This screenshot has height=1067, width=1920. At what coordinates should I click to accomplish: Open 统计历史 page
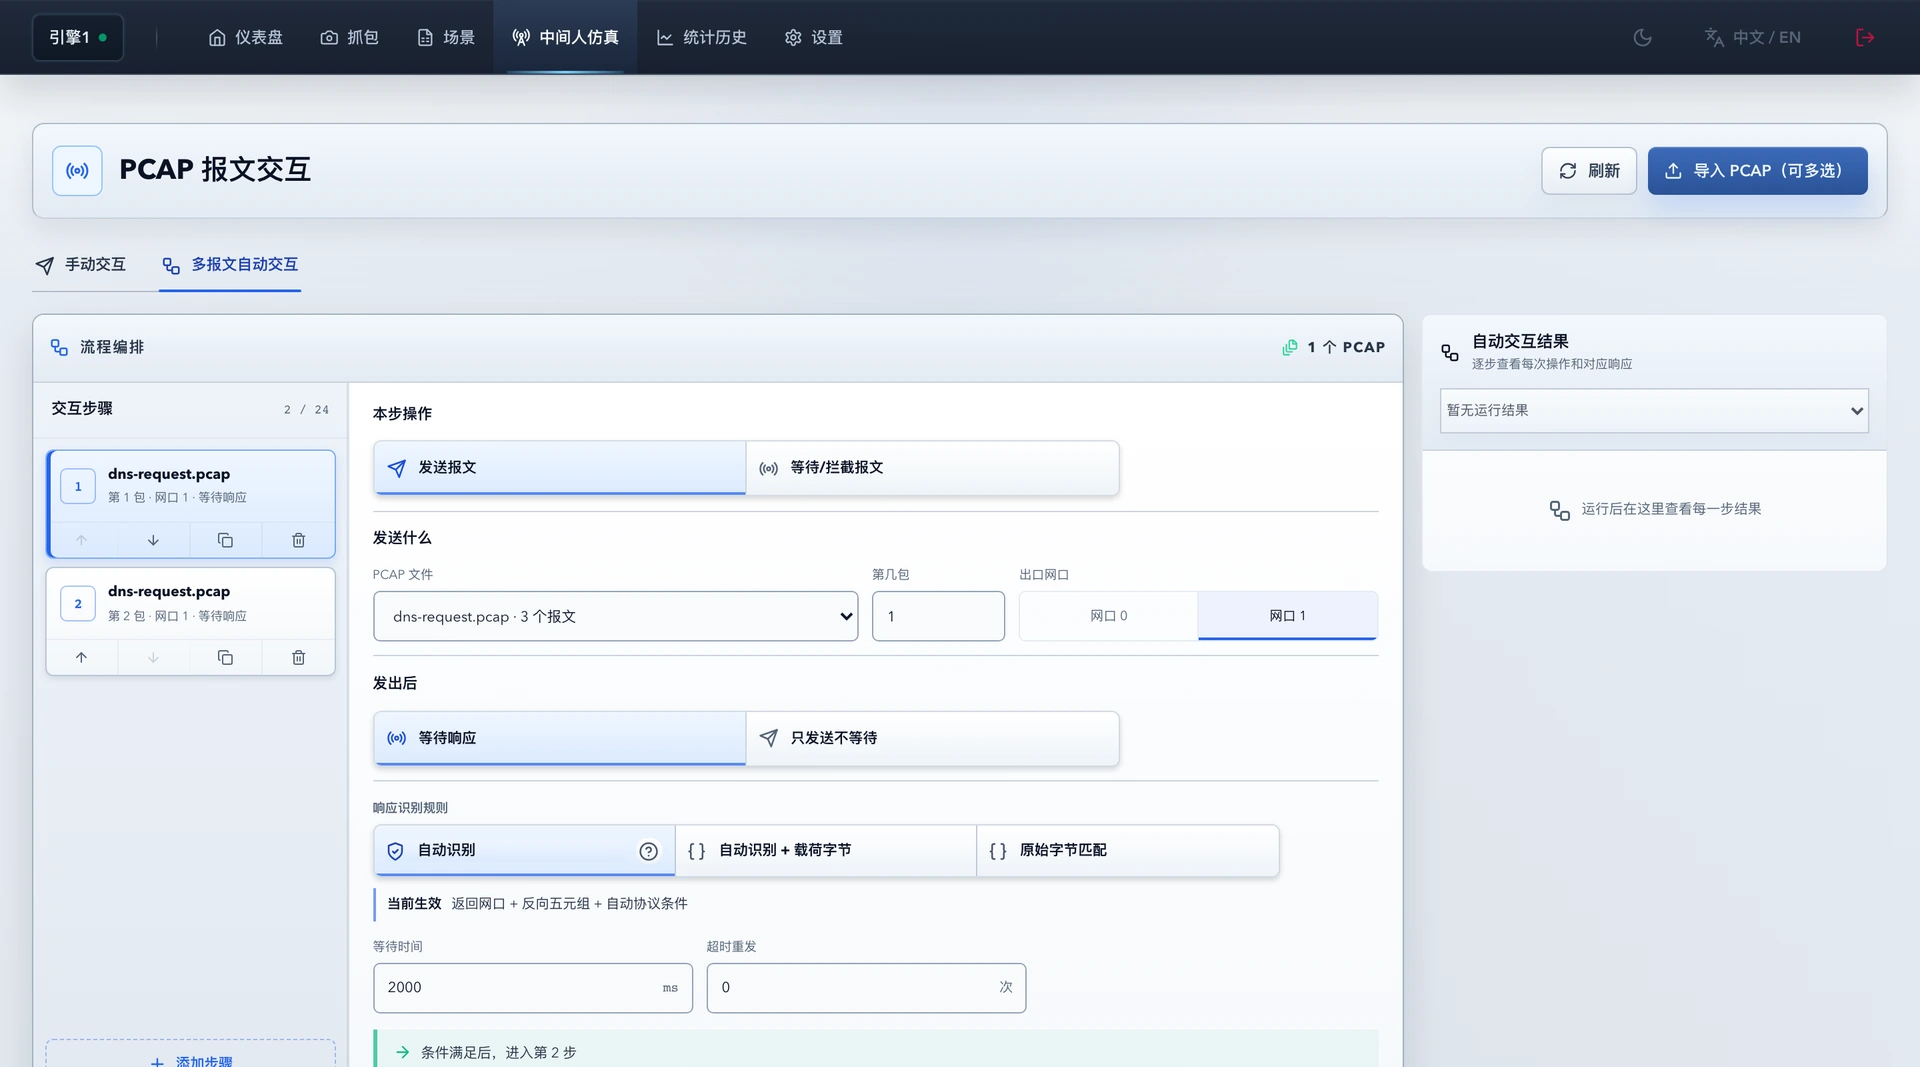(701, 37)
